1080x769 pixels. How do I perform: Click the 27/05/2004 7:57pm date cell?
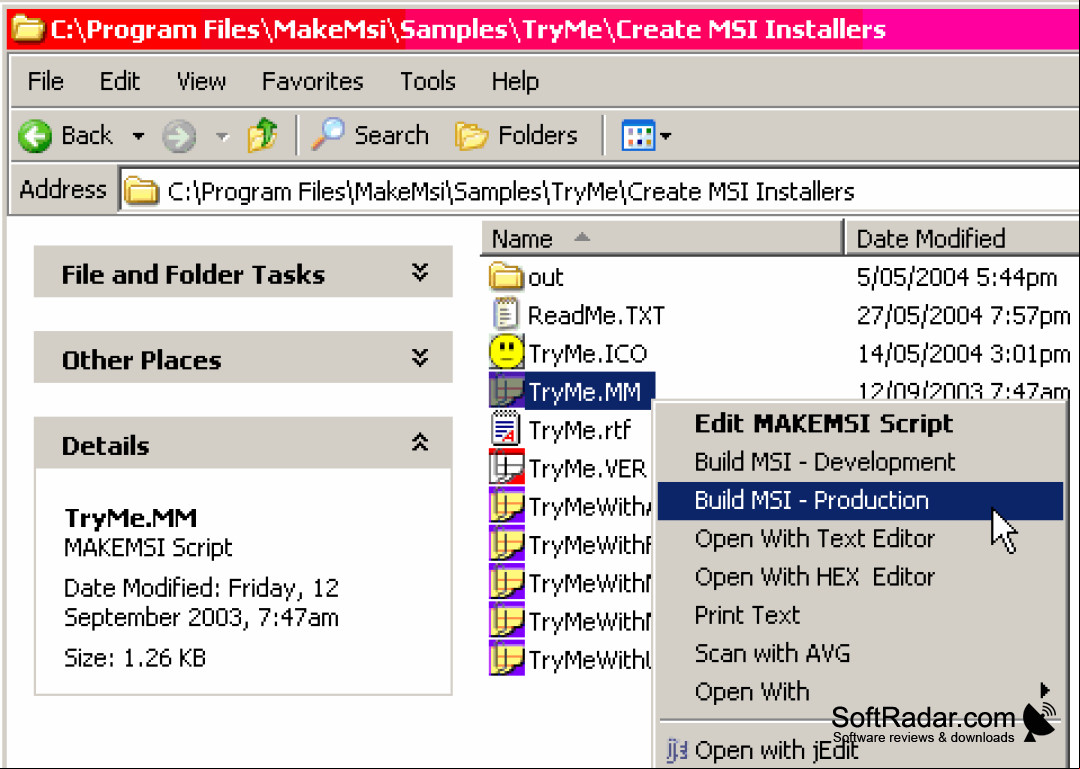[x=964, y=316]
